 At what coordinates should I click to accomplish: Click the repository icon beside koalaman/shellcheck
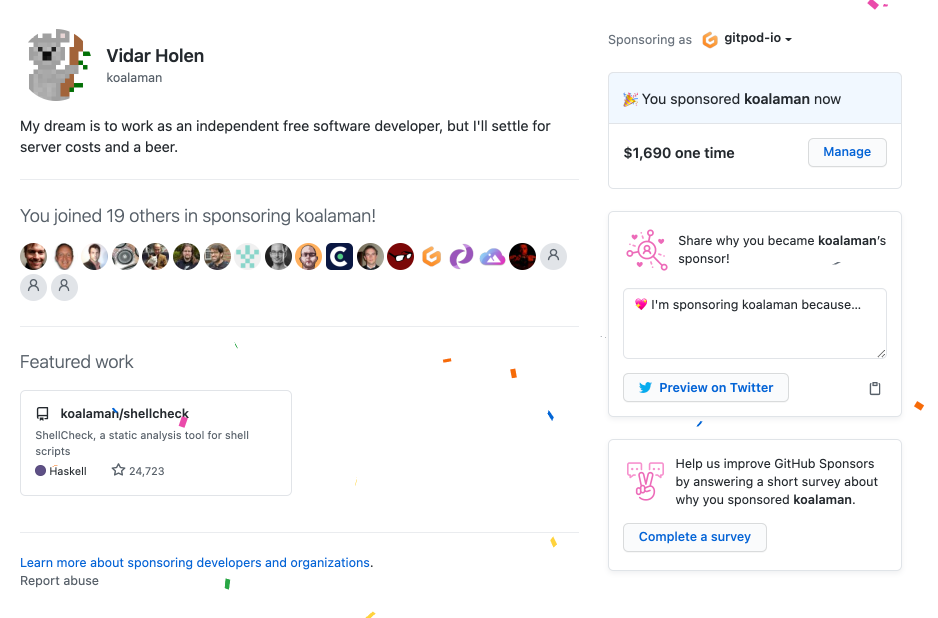point(43,414)
